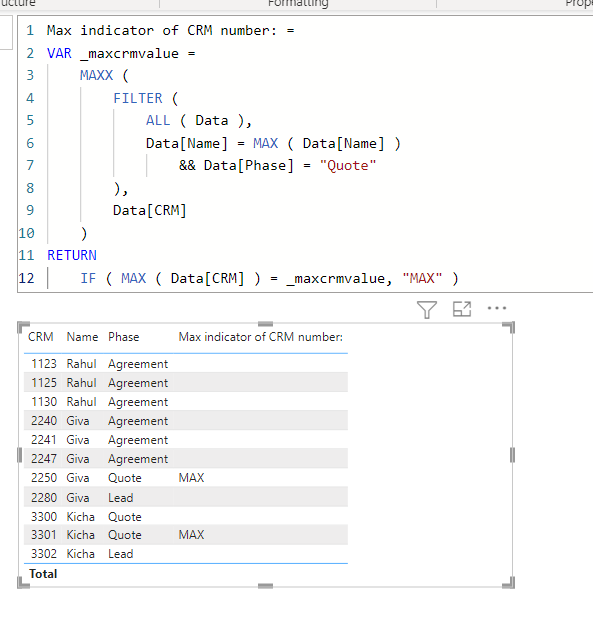Activate Focus mode icon on table visual
This screenshot has height=638, width=593.
pos(462,309)
